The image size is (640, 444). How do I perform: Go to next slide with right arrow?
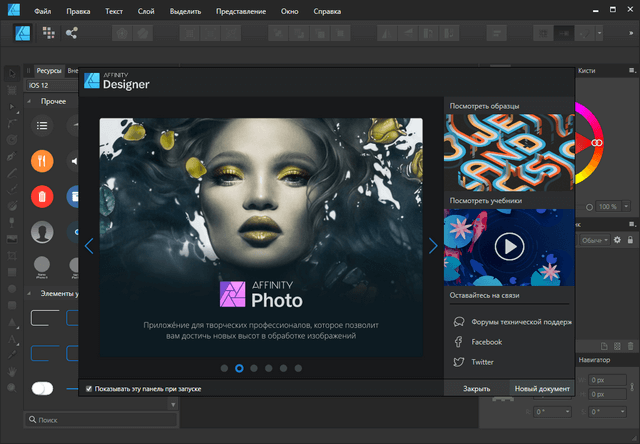pyautogui.click(x=432, y=246)
